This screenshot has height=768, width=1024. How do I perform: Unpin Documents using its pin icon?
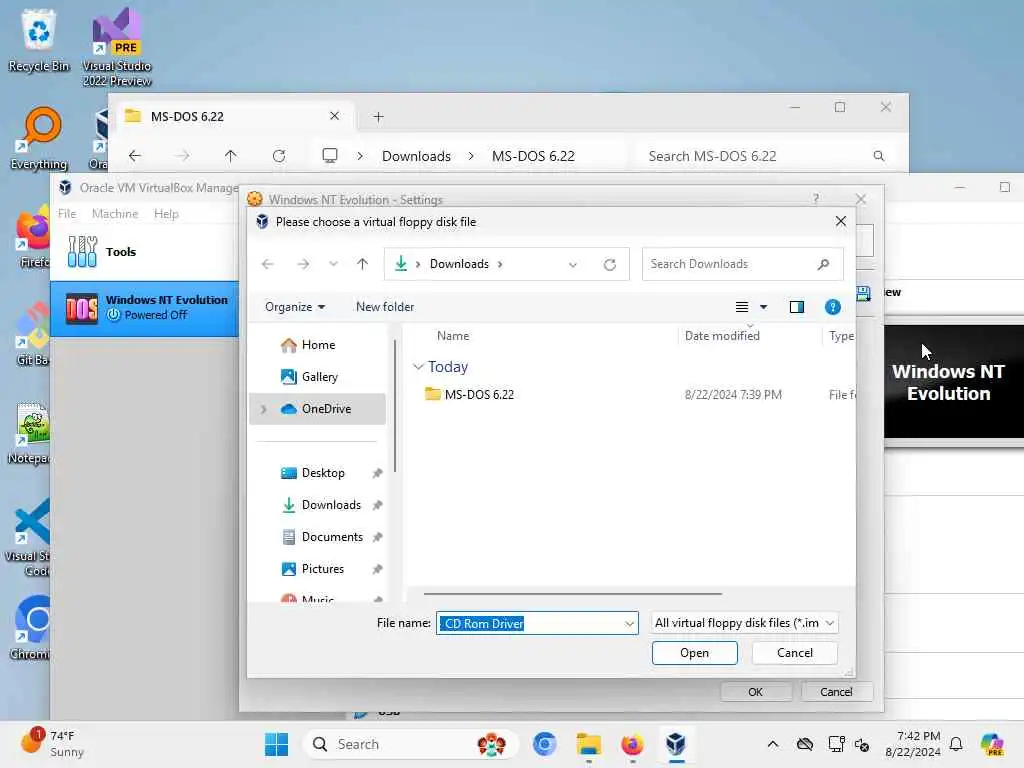(x=377, y=537)
